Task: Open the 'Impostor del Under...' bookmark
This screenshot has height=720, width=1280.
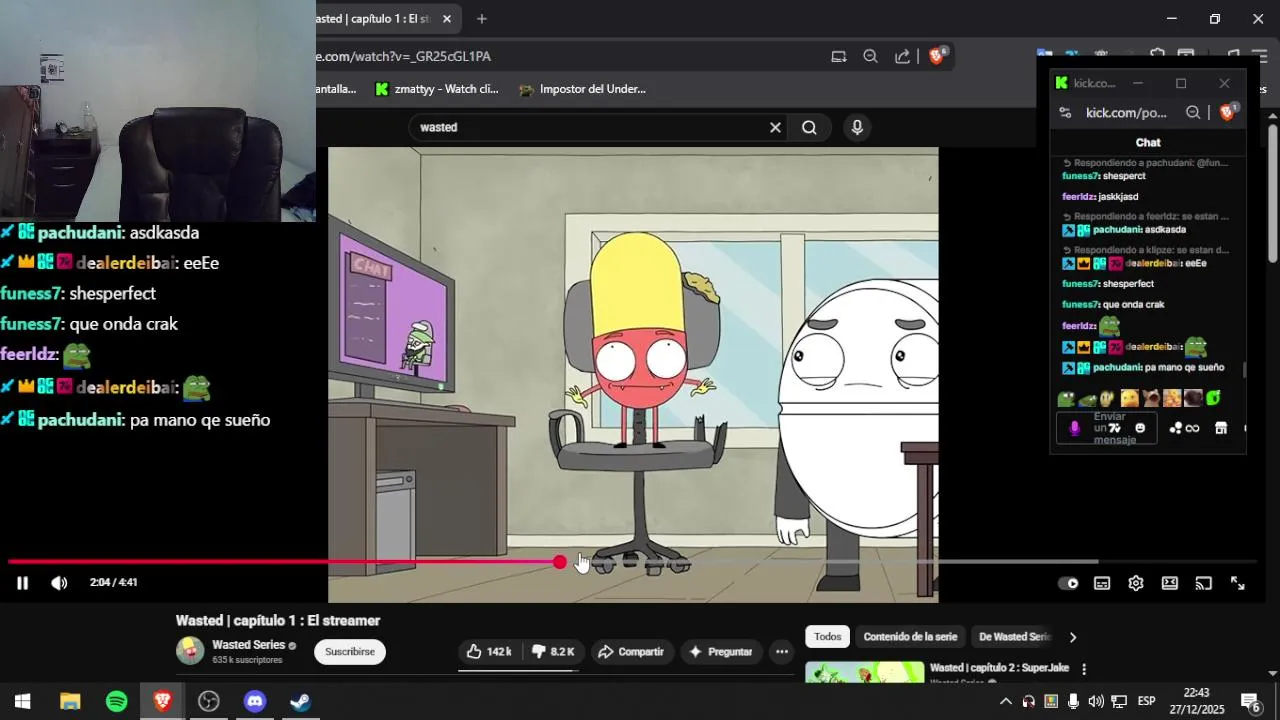Action: click(x=582, y=89)
